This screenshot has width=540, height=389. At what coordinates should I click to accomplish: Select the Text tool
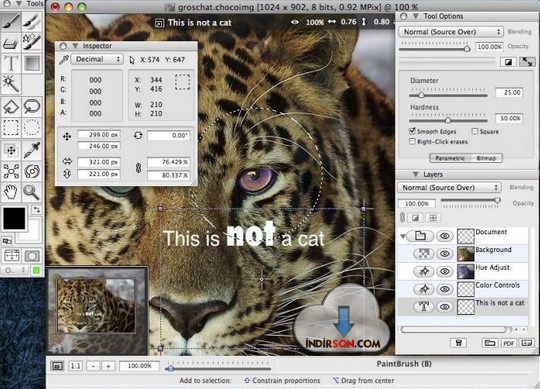pos(11,63)
